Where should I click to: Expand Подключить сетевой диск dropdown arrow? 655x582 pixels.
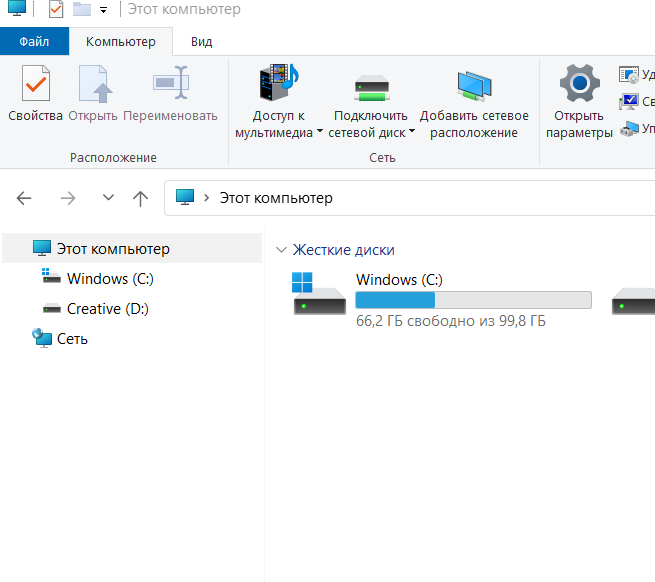coord(412,131)
